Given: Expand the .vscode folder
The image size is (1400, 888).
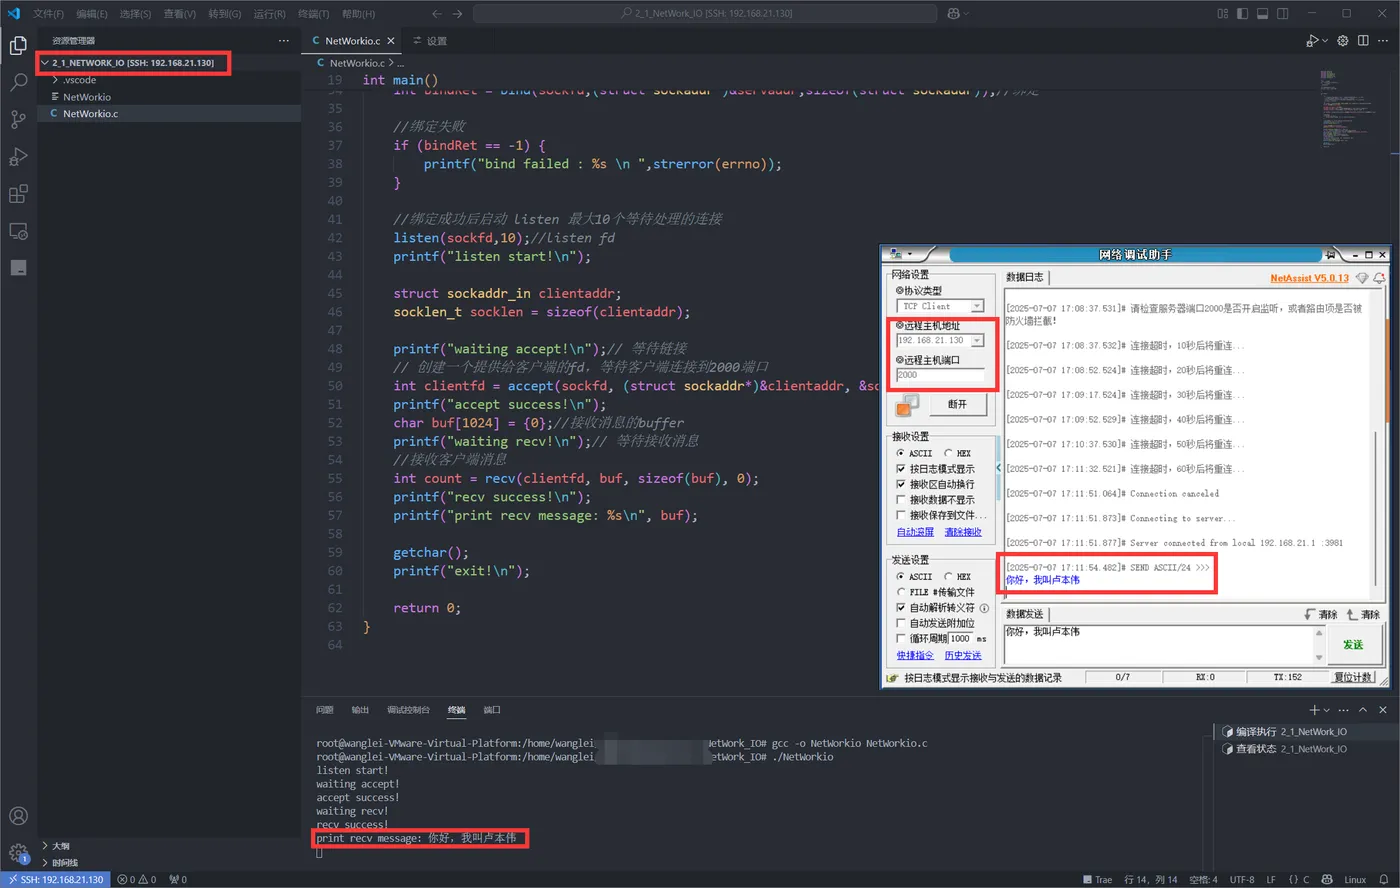Looking at the screenshot, I should tap(55, 80).
